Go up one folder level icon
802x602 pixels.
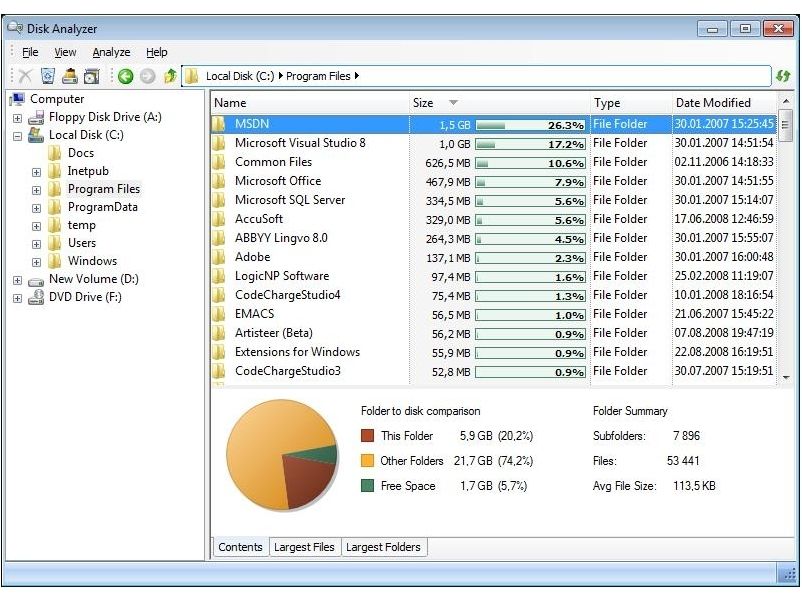pos(170,76)
